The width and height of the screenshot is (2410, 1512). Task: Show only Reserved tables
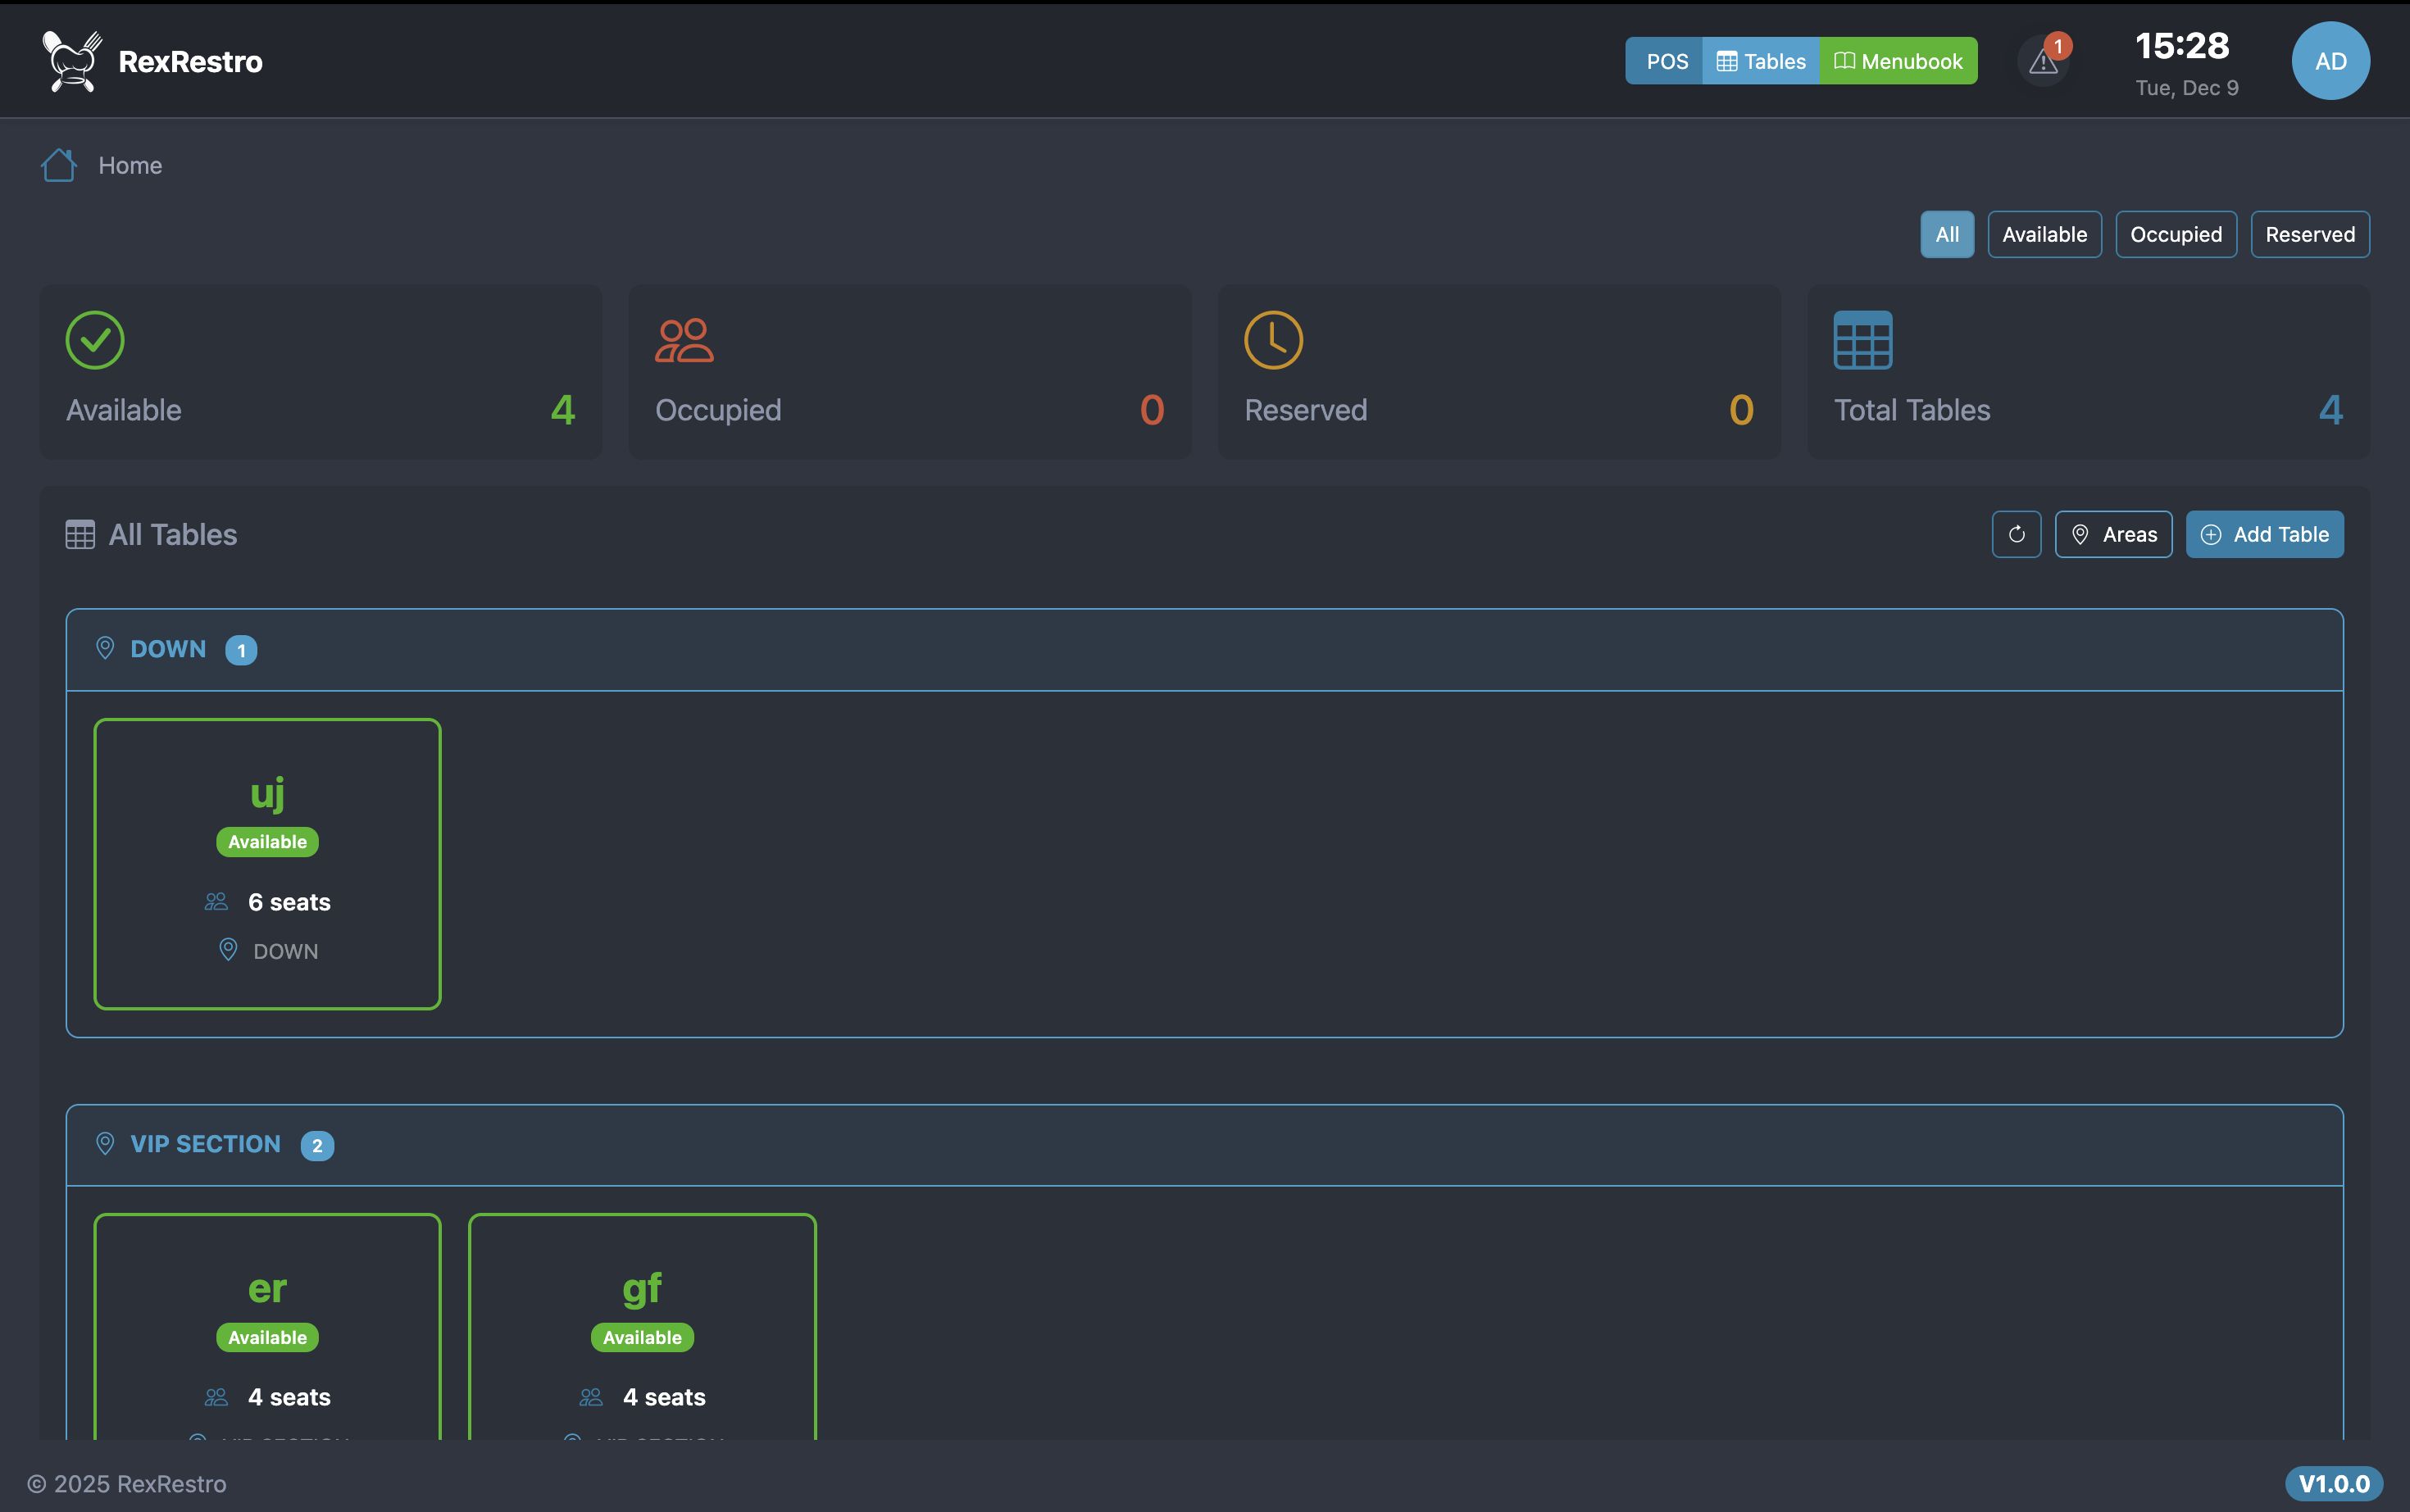coord(2309,234)
